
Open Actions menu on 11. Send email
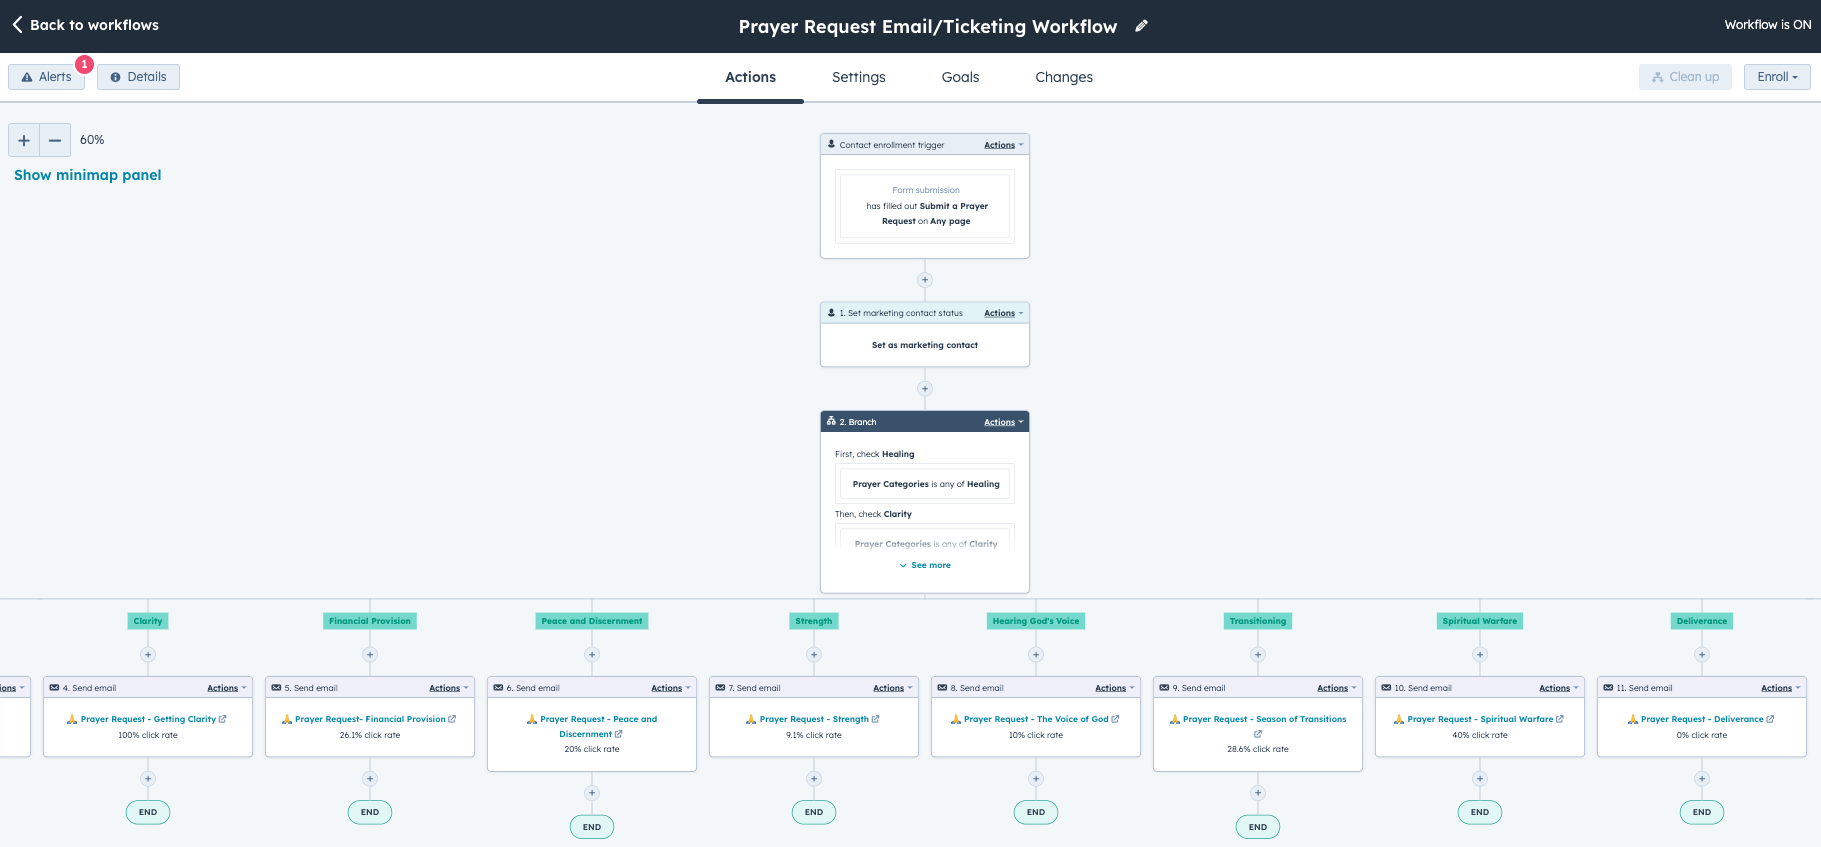pyautogui.click(x=1780, y=688)
